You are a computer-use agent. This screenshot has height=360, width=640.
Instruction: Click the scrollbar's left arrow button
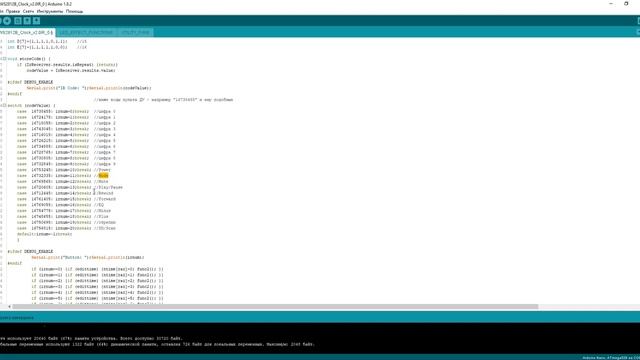tap(9, 307)
